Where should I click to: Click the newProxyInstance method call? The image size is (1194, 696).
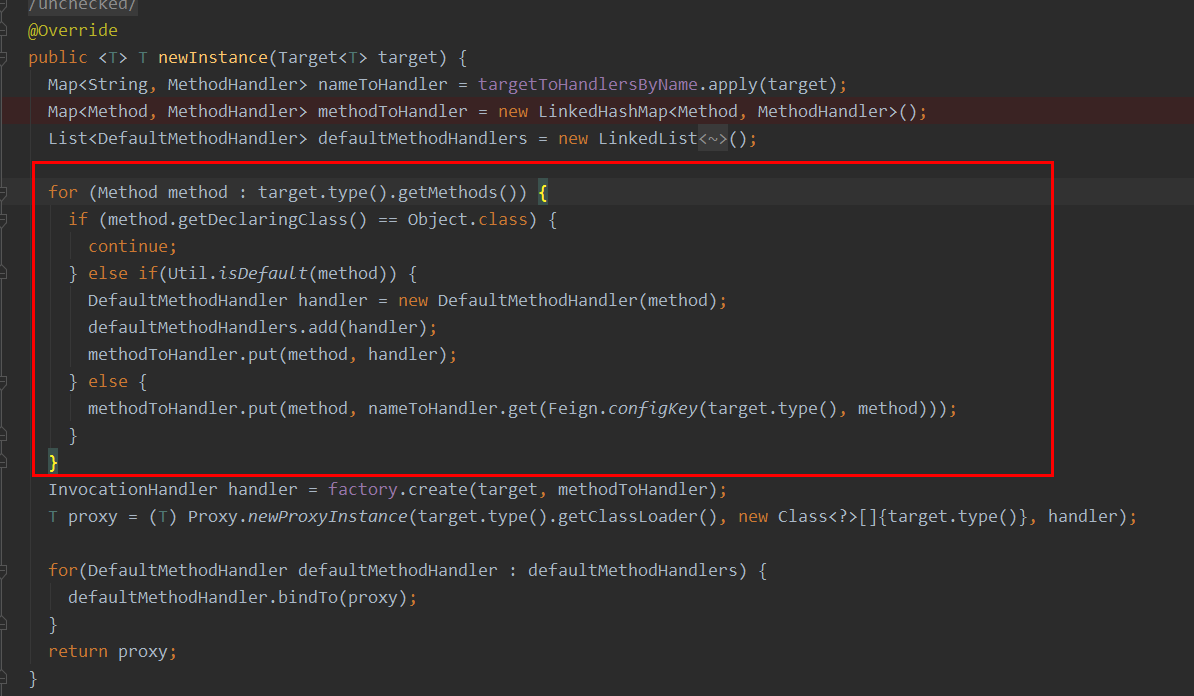[327, 517]
